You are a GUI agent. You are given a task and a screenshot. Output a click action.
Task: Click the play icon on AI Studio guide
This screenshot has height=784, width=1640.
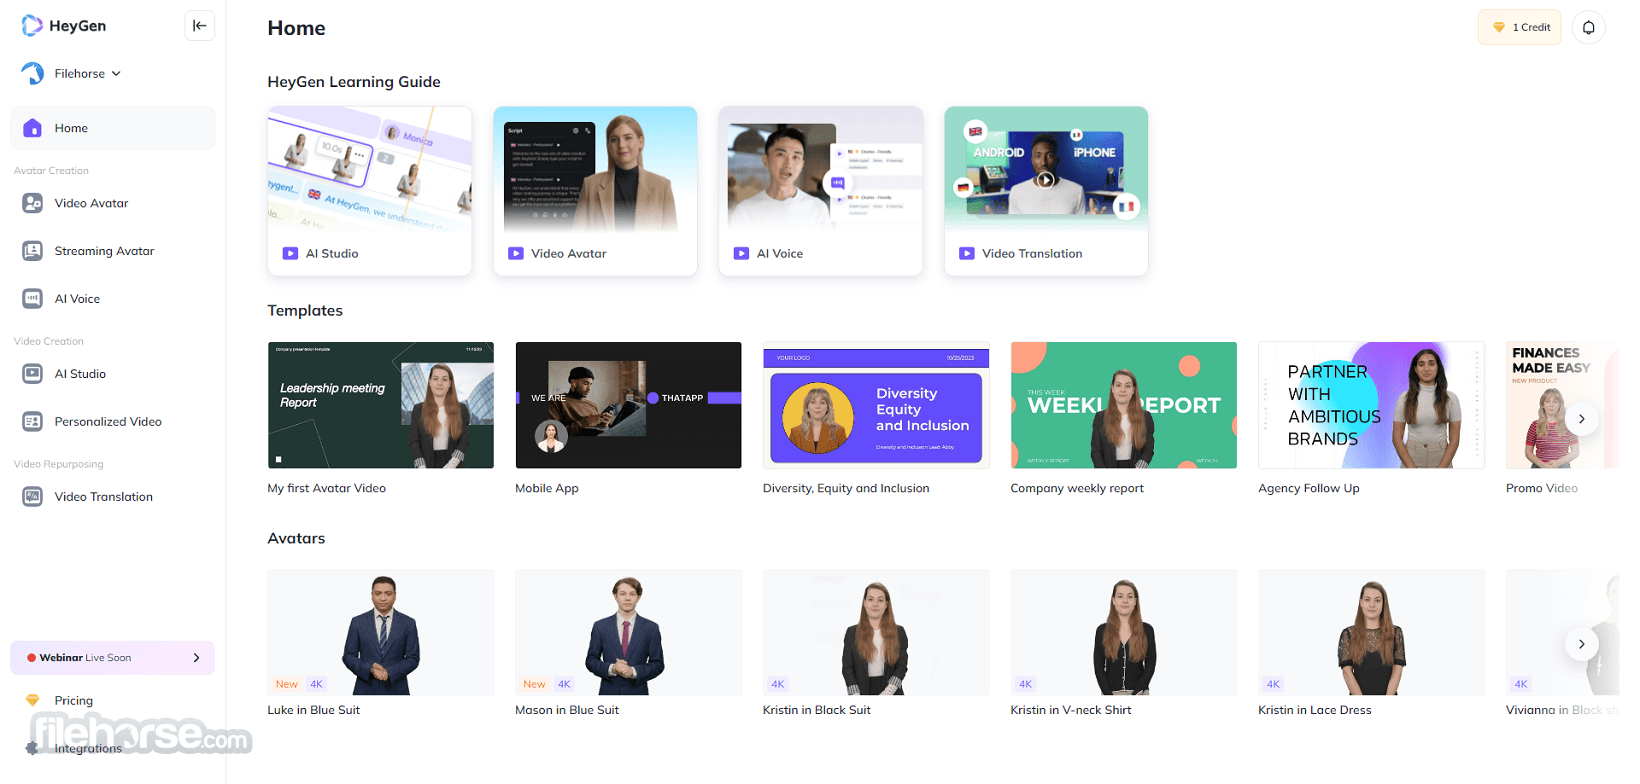pos(290,254)
